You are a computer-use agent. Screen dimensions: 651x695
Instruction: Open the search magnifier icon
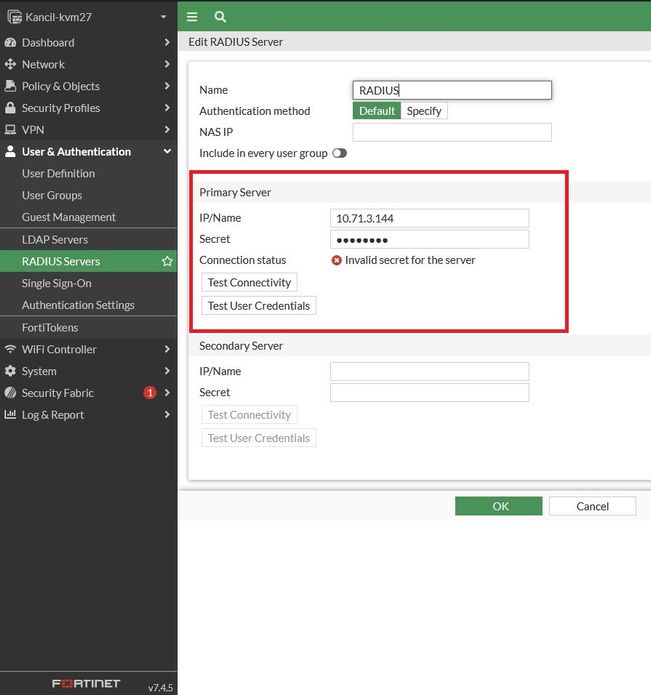tap(220, 16)
